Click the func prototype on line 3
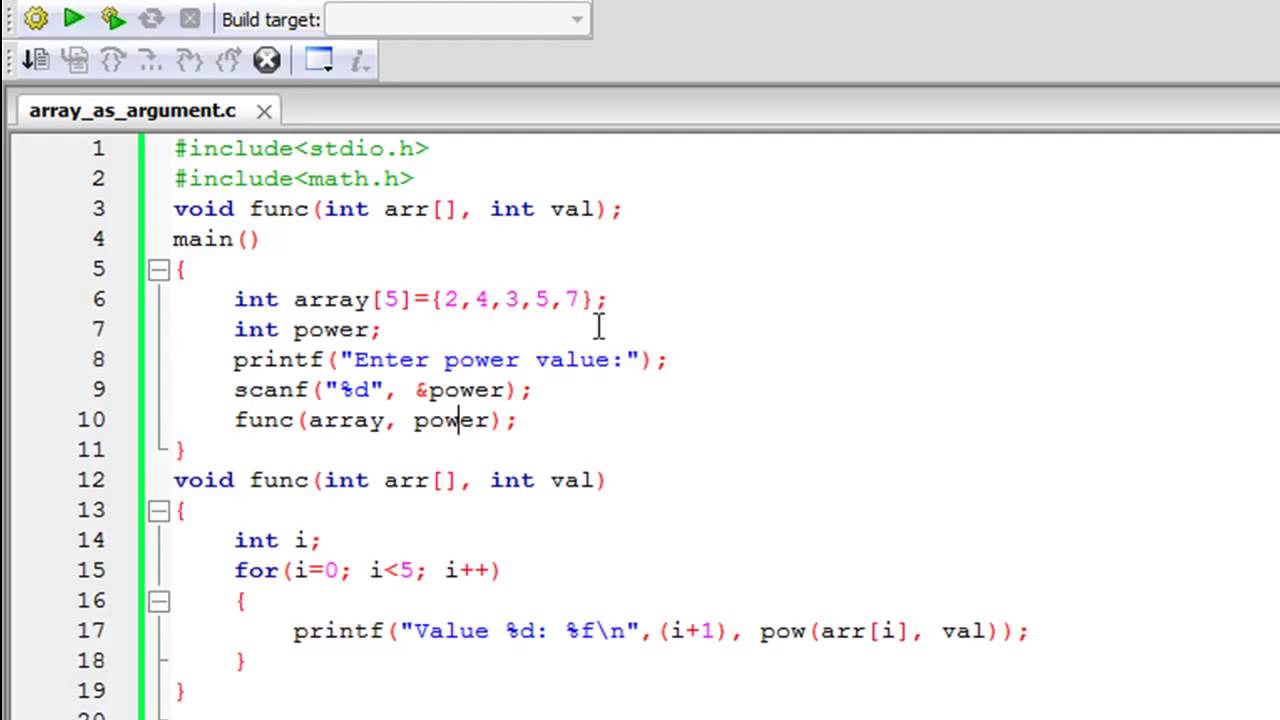Screen dimensions: 1280x720 click(x=397, y=208)
